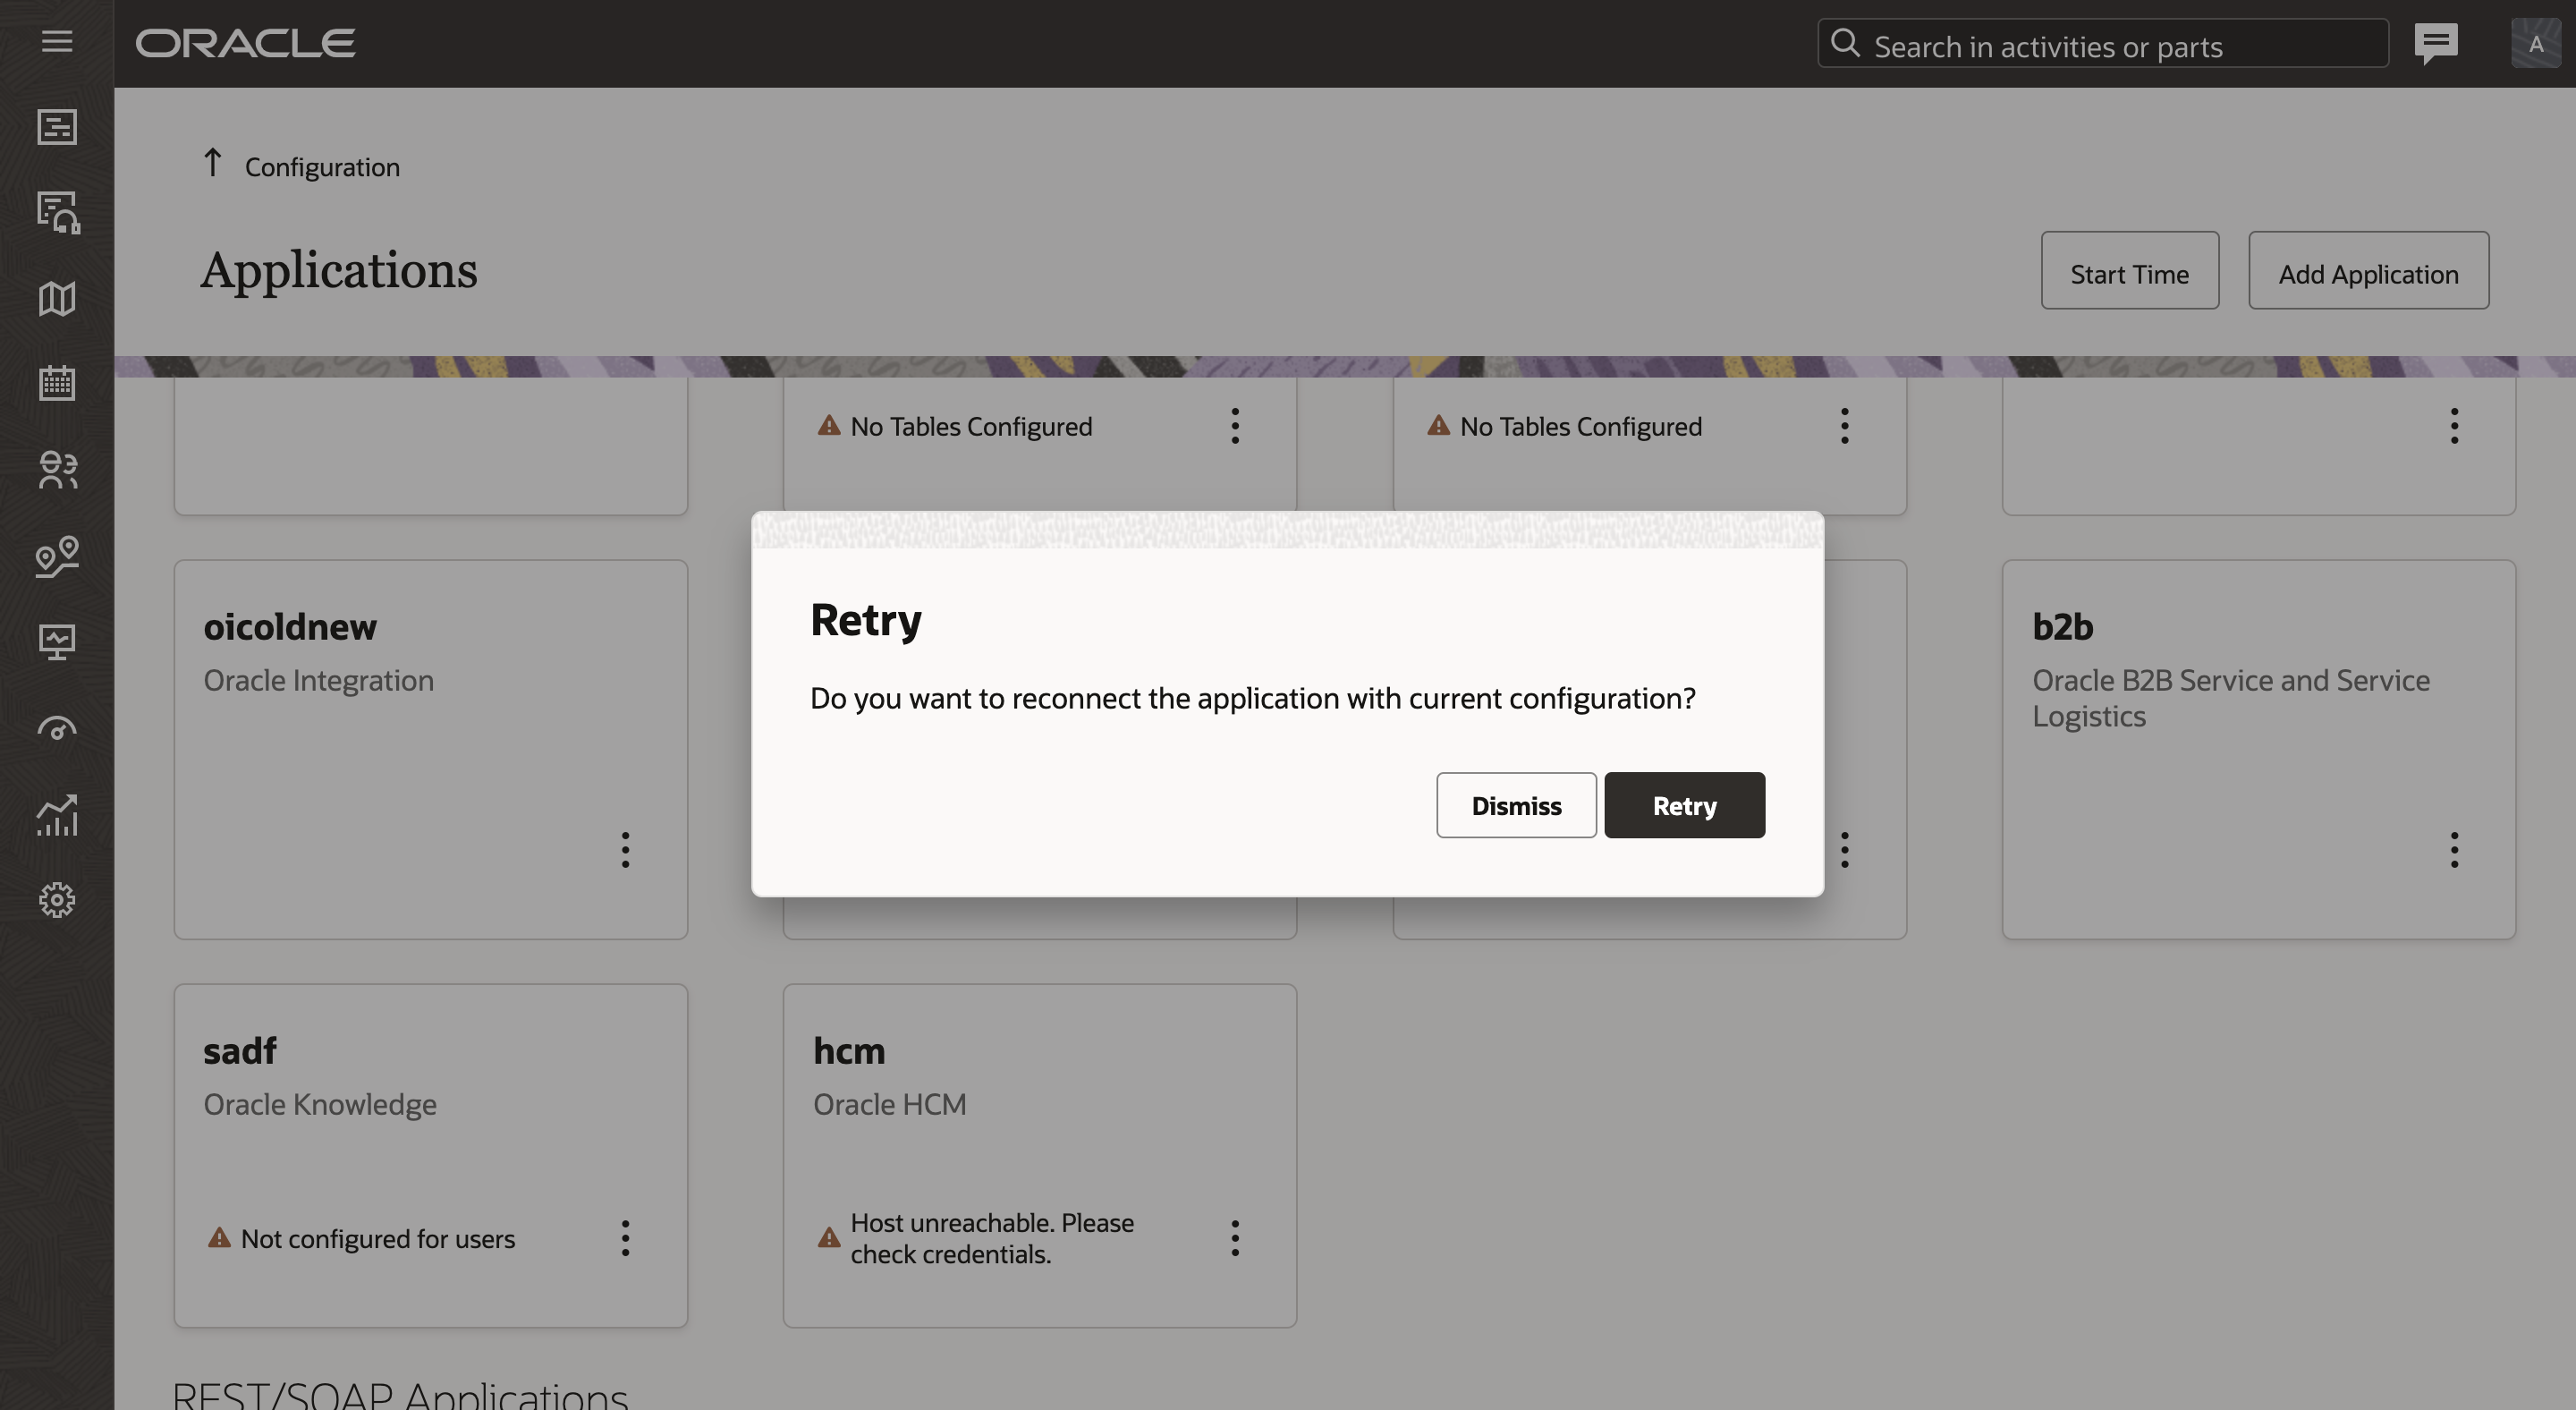Expand the sadf card options menu

click(x=625, y=1238)
